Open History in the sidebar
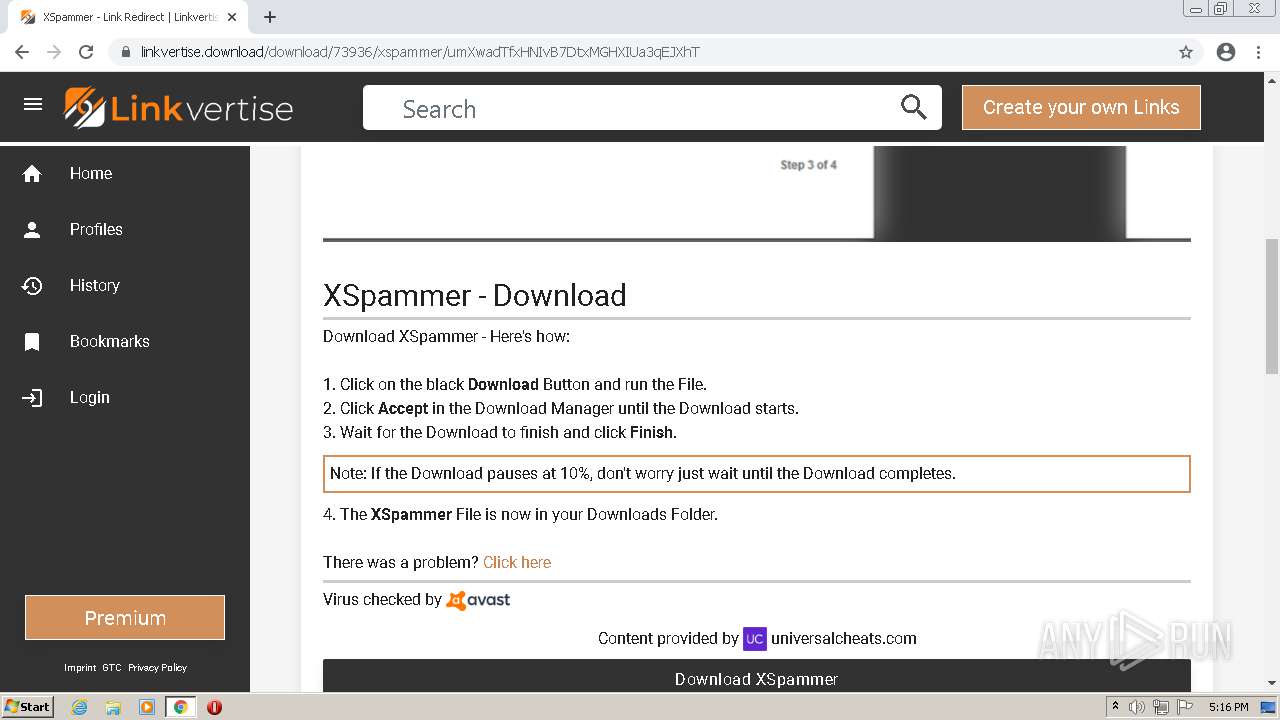This screenshot has width=1280, height=720. pyautogui.click(x=95, y=286)
